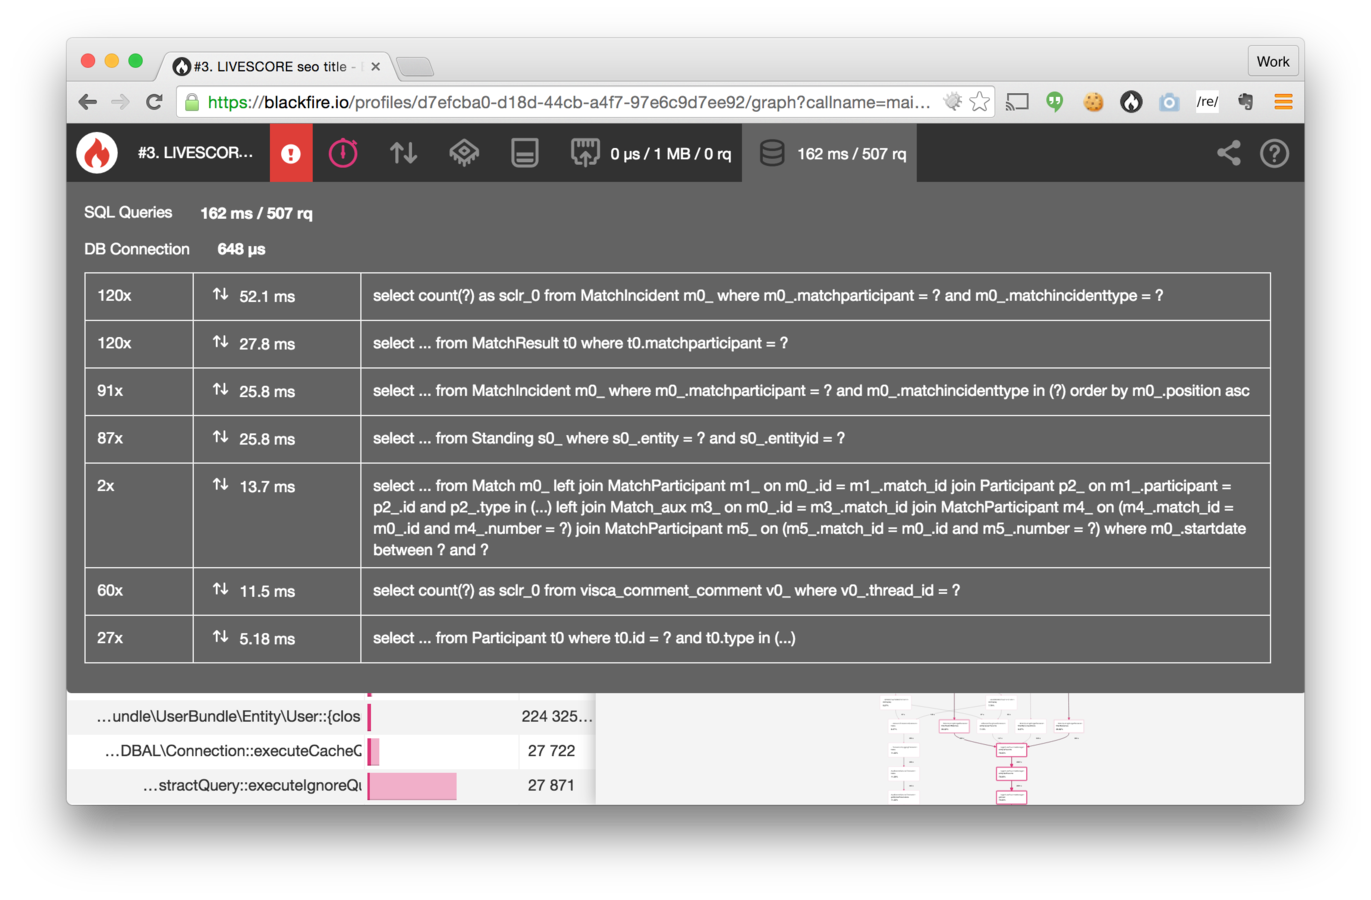Click the MatchResult t0 query text

point(580,343)
